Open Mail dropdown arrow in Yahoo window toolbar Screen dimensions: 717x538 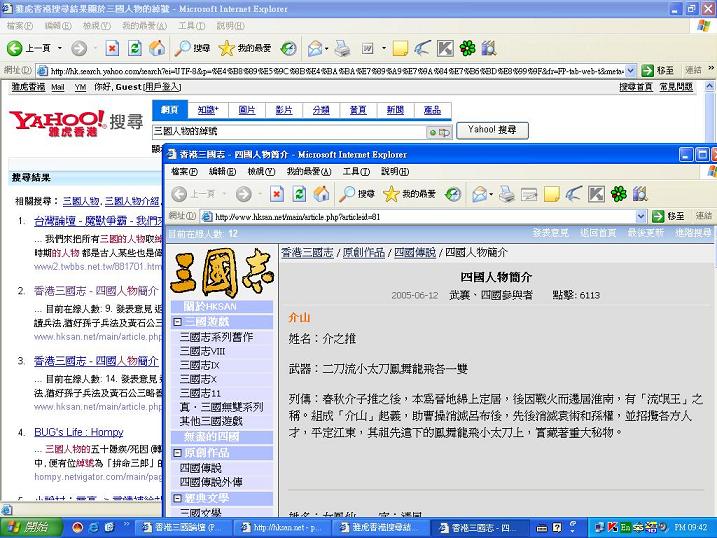point(327,48)
